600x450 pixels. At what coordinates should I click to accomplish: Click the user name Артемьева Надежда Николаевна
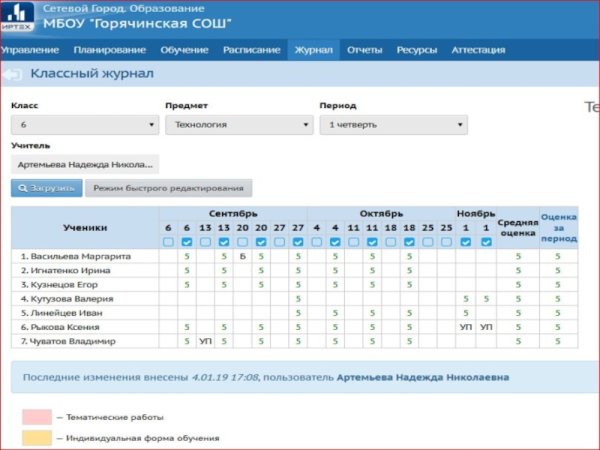click(423, 378)
